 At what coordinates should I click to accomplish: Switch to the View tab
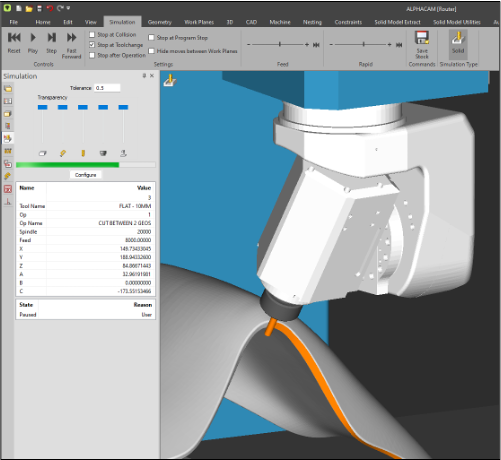point(90,22)
